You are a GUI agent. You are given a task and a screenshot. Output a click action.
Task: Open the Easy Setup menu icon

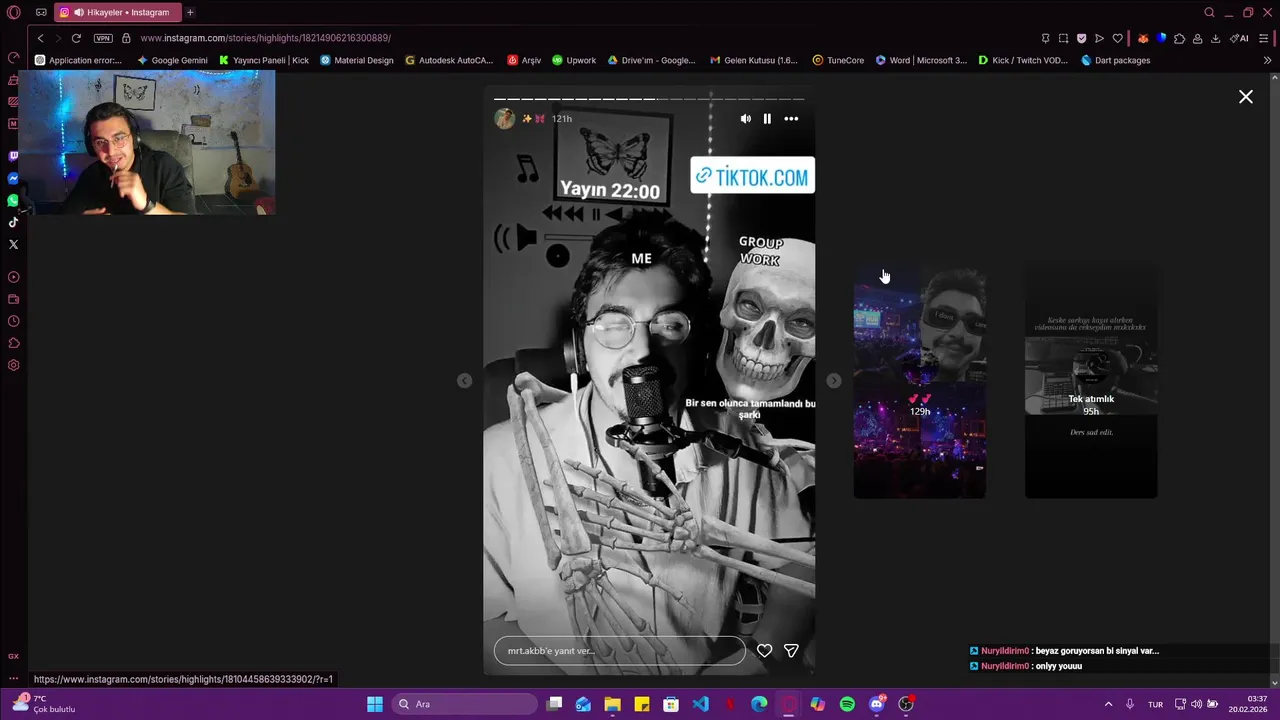click(1265, 38)
